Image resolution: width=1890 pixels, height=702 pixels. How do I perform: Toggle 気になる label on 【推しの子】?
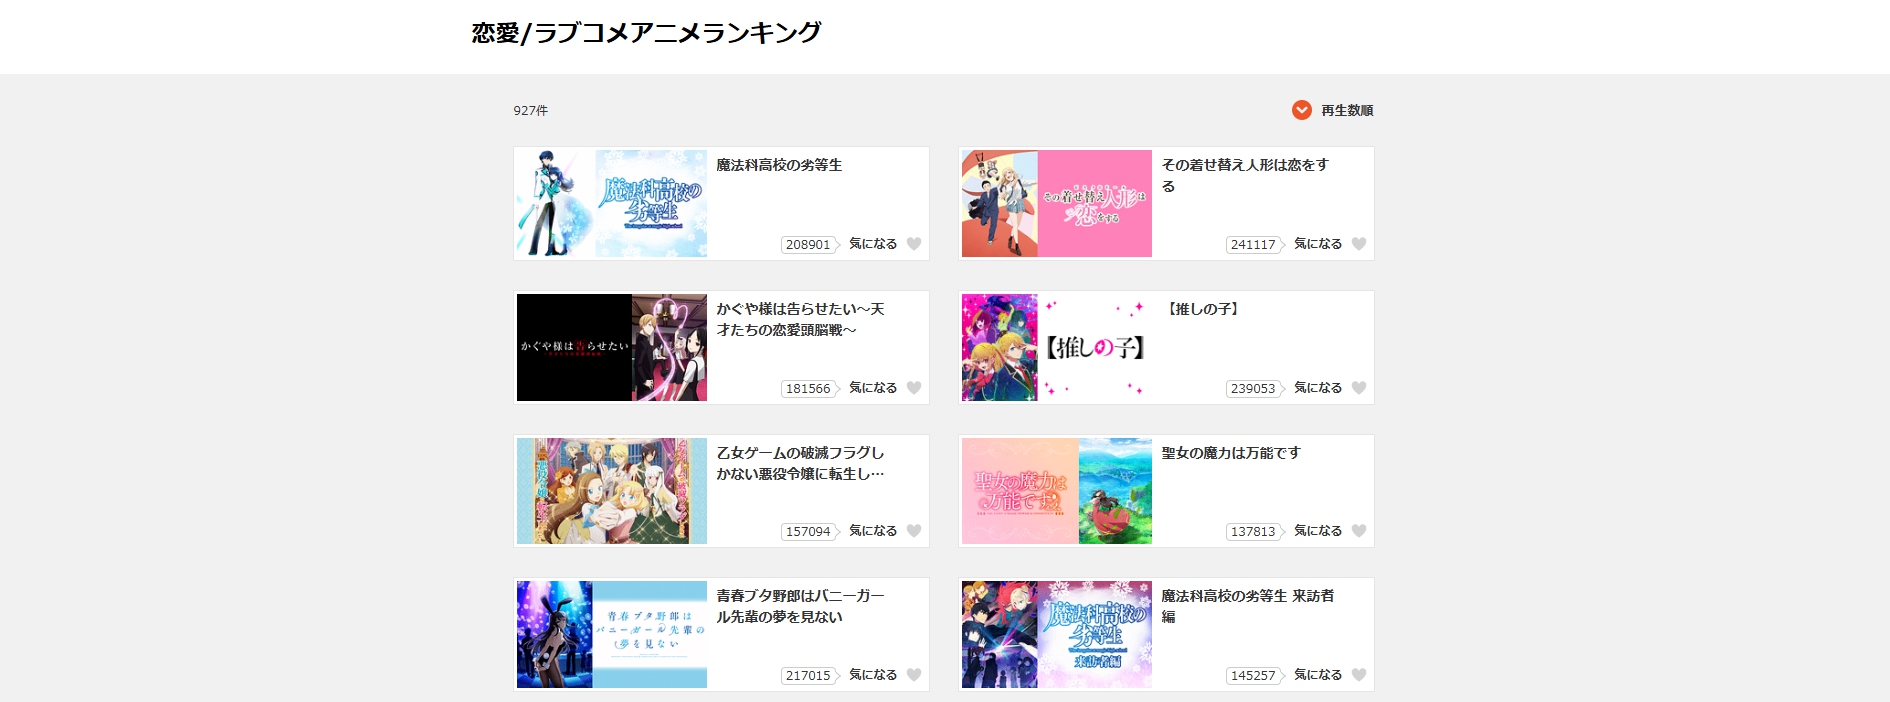tap(1318, 388)
